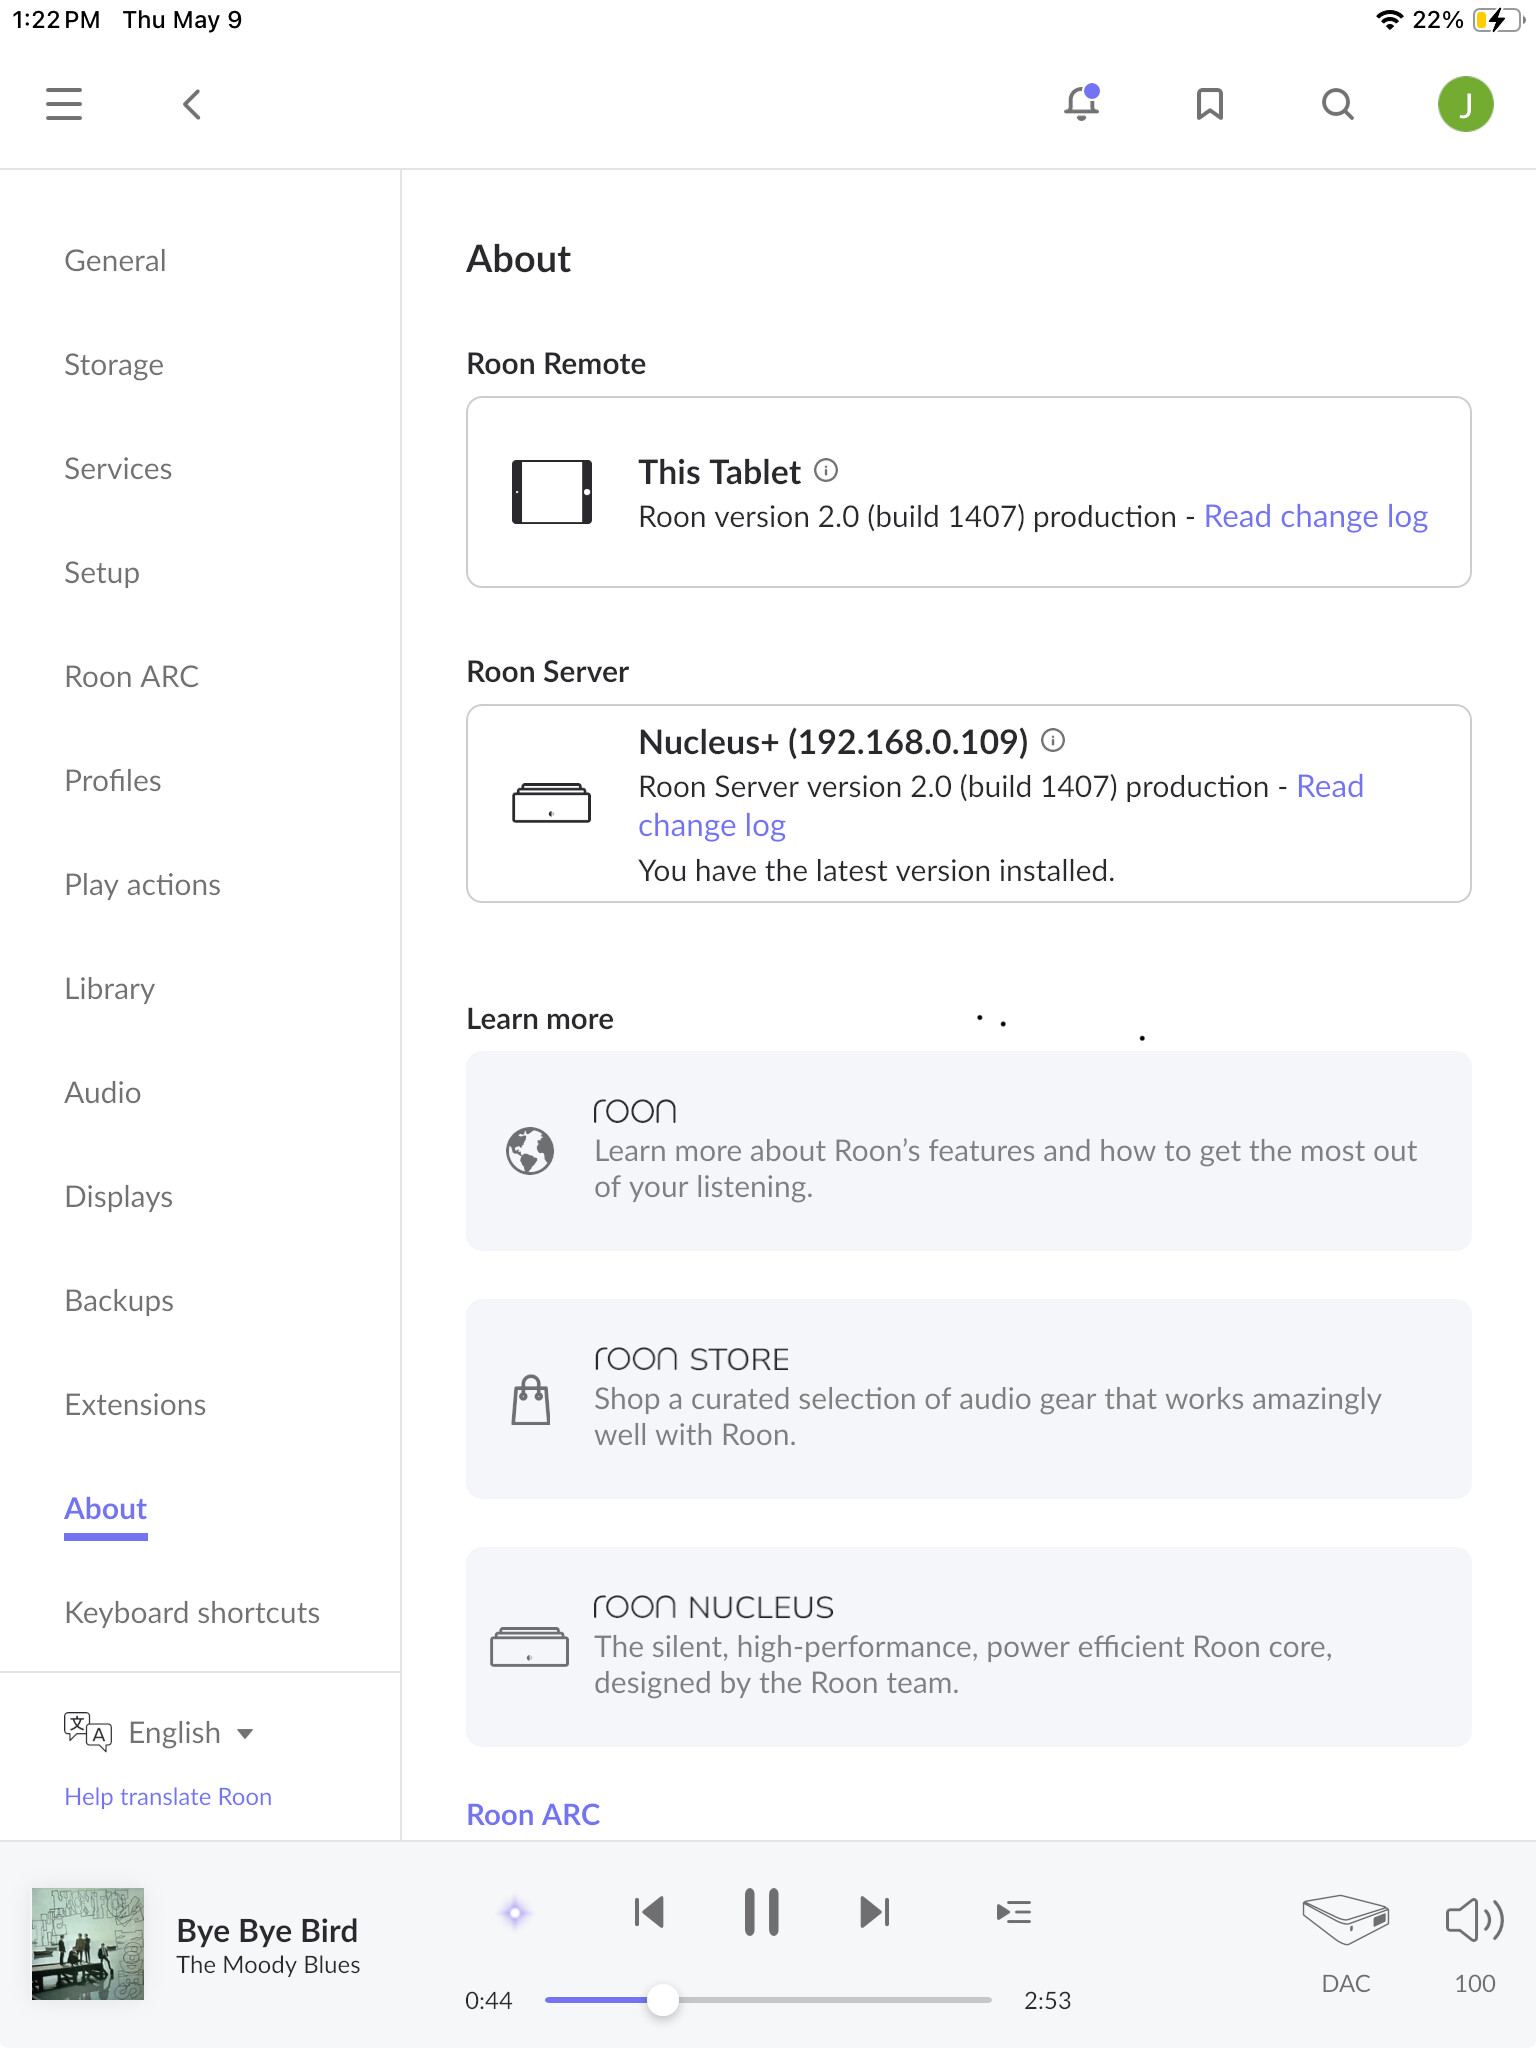Show info icon next to Nucleus+ address
Image resolution: width=1536 pixels, height=2048 pixels.
(x=1053, y=740)
